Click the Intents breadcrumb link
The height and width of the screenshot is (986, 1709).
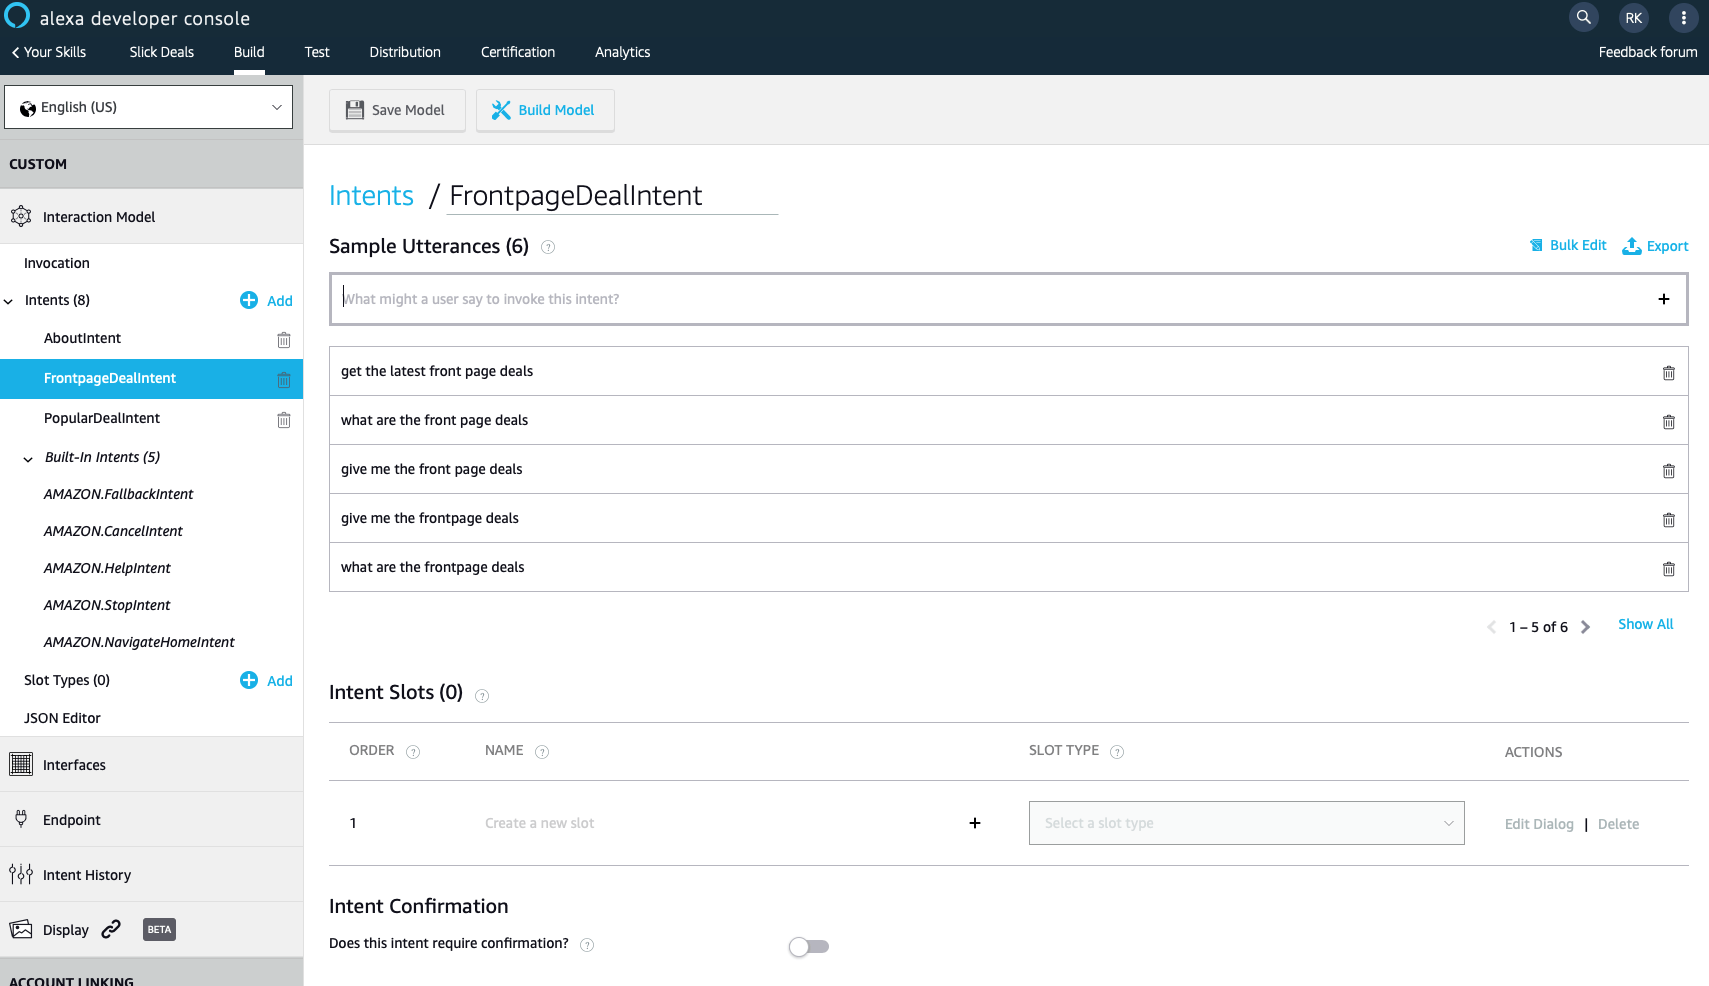pos(371,195)
